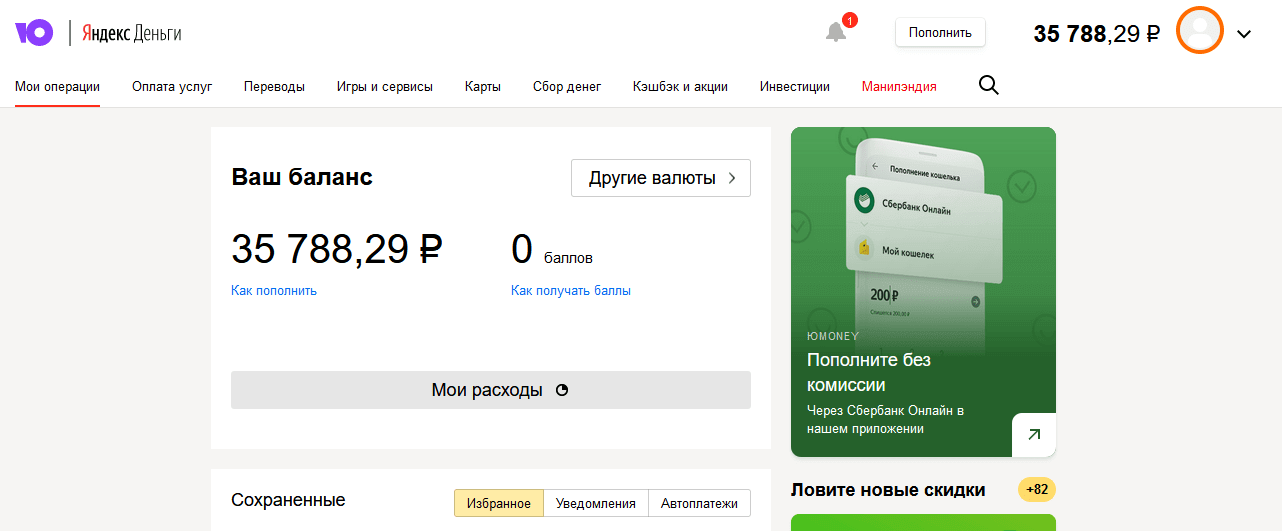Open the Карты navigation item
This screenshot has width=1282, height=531.
tap(483, 86)
